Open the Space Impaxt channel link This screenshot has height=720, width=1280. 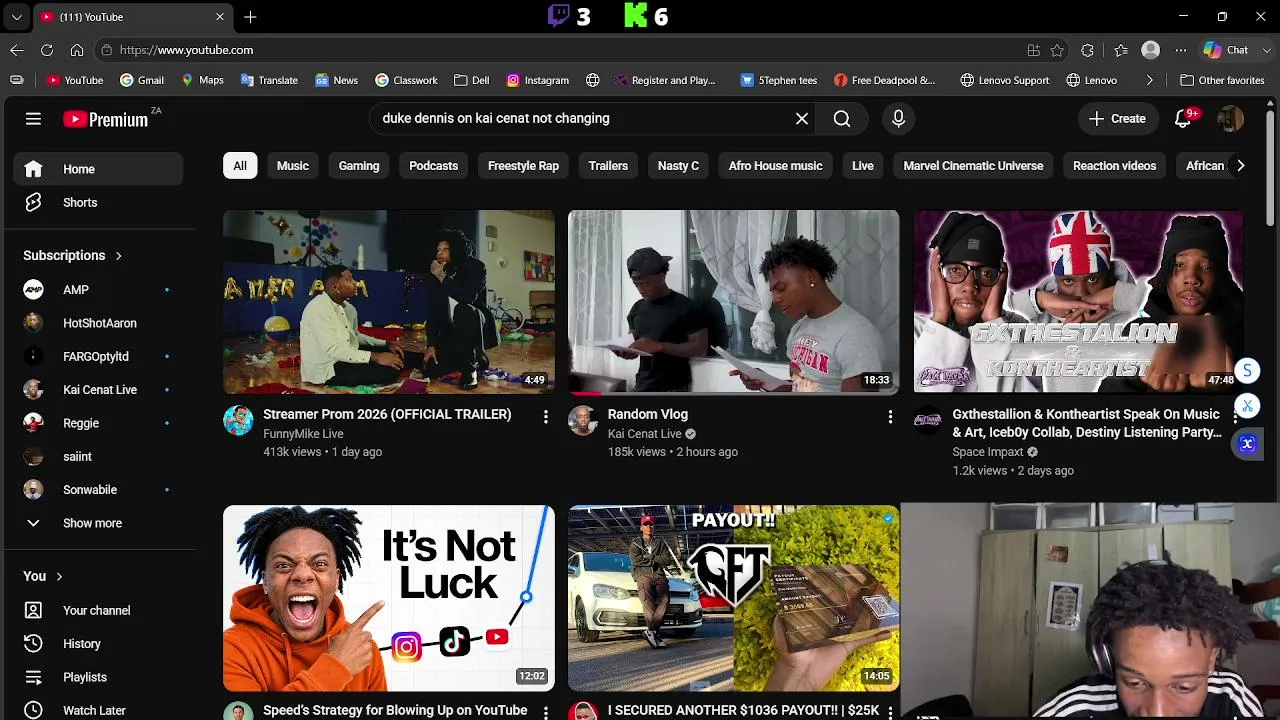(987, 452)
